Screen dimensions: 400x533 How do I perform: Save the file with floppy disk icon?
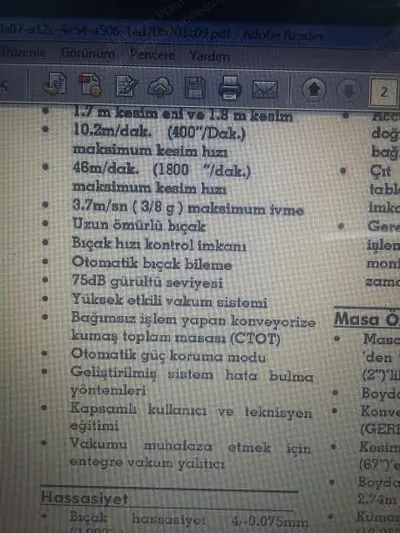195,88
